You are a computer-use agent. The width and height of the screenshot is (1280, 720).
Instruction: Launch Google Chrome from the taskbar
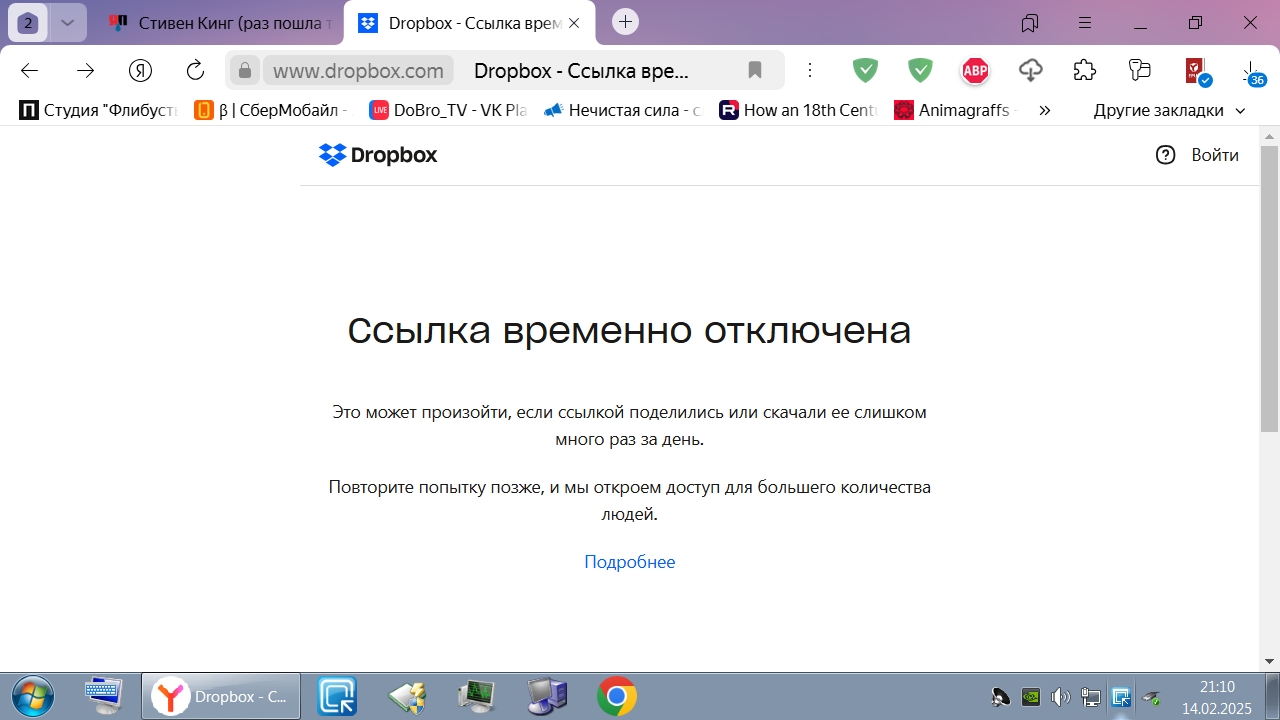(x=616, y=696)
